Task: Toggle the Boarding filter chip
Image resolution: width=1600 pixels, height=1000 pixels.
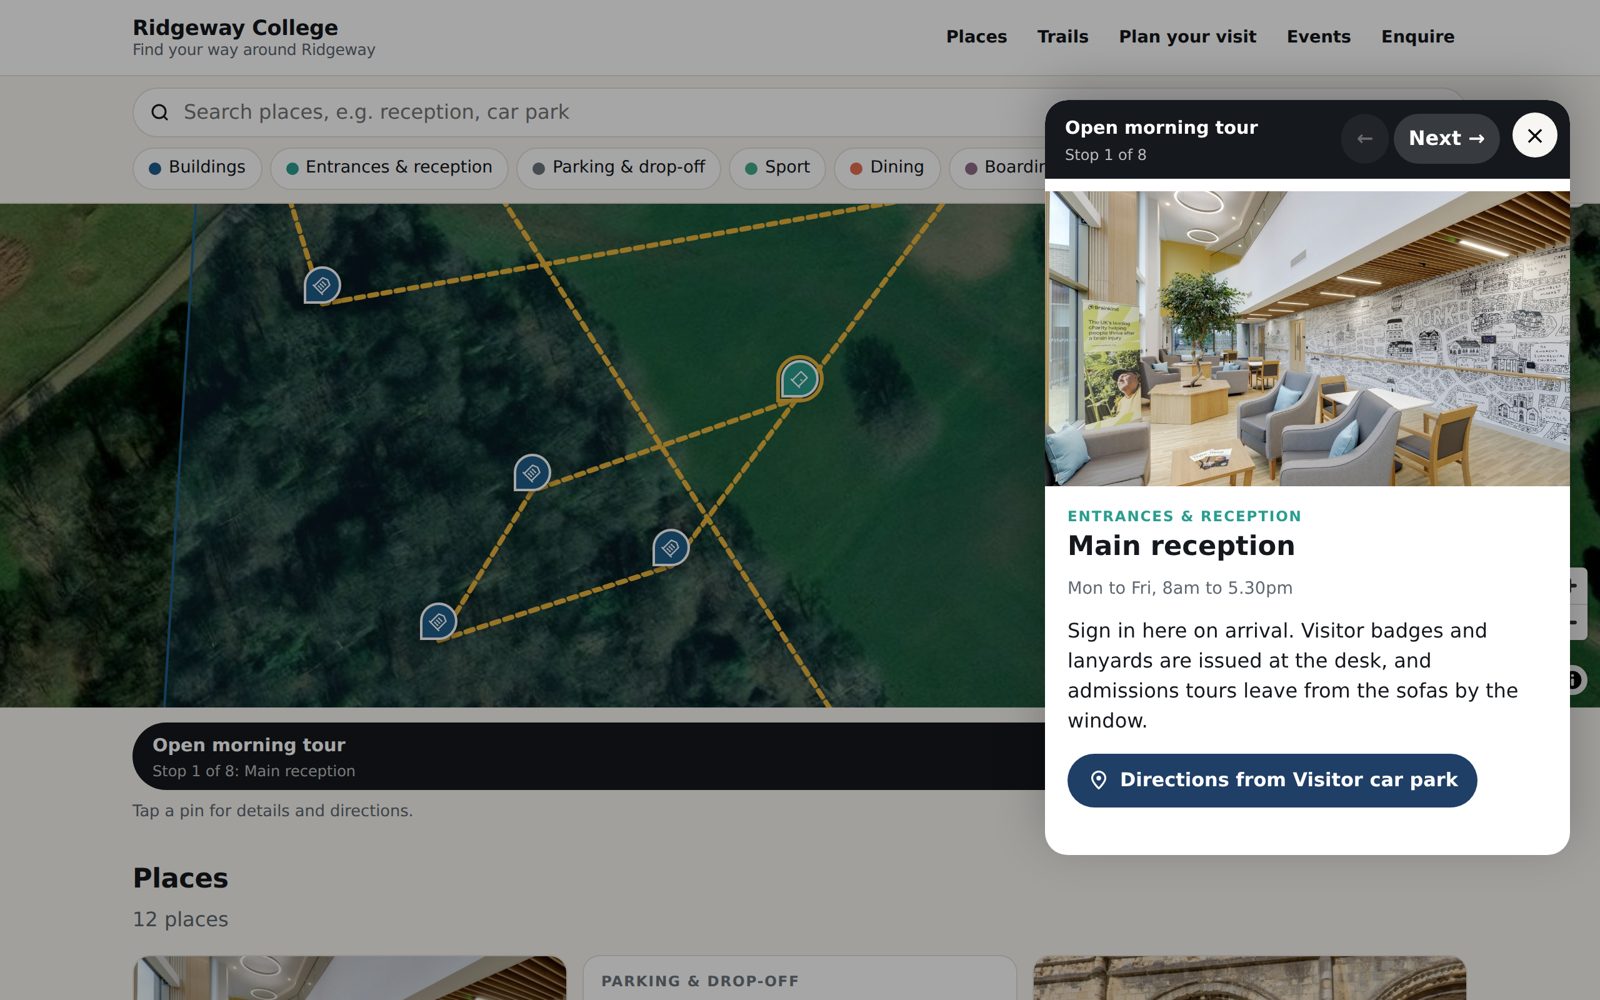Action: click(x=998, y=167)
